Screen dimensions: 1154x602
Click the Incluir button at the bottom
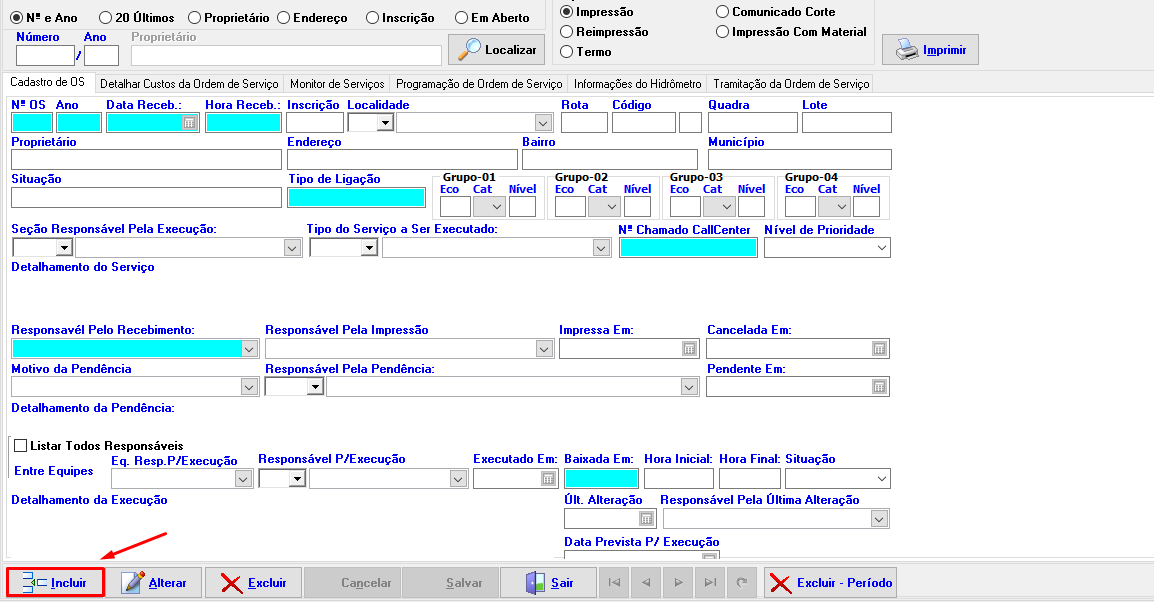pyautogui.click(x=55, y=582)
